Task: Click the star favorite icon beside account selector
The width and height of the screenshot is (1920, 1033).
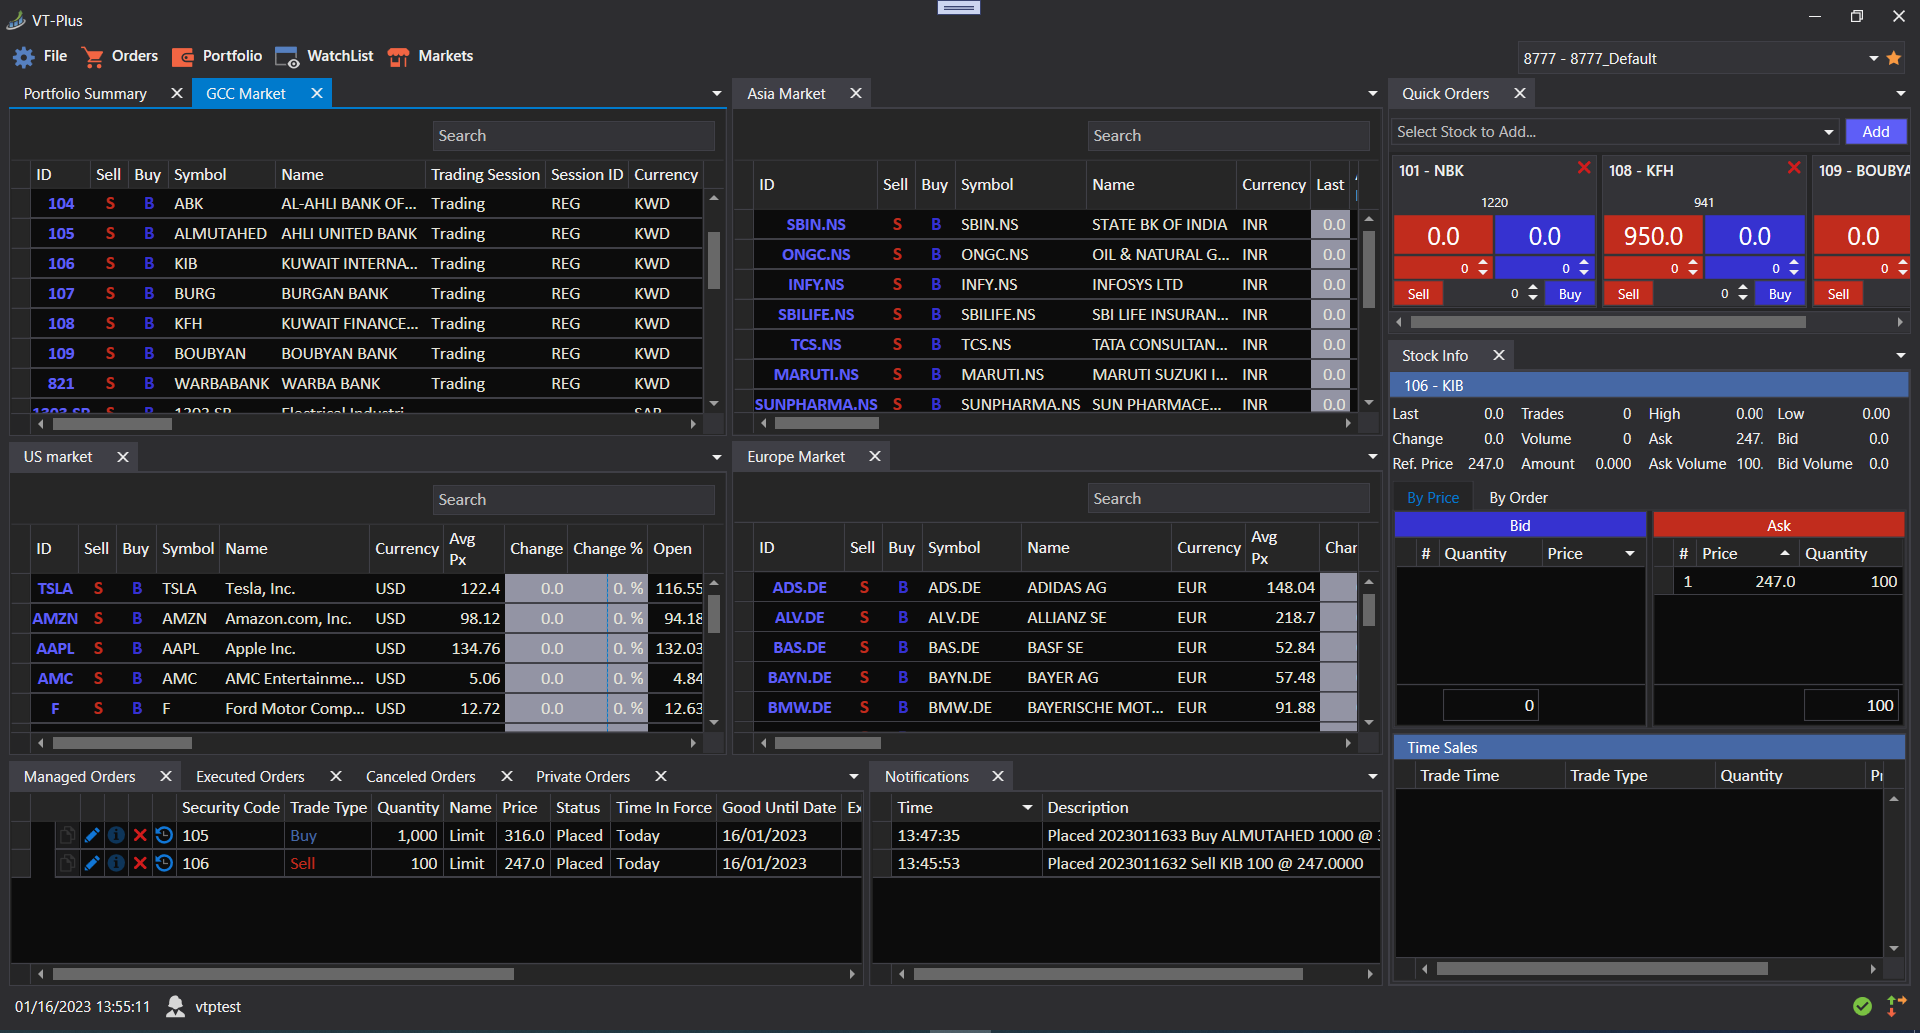Action: [1894, 58]
